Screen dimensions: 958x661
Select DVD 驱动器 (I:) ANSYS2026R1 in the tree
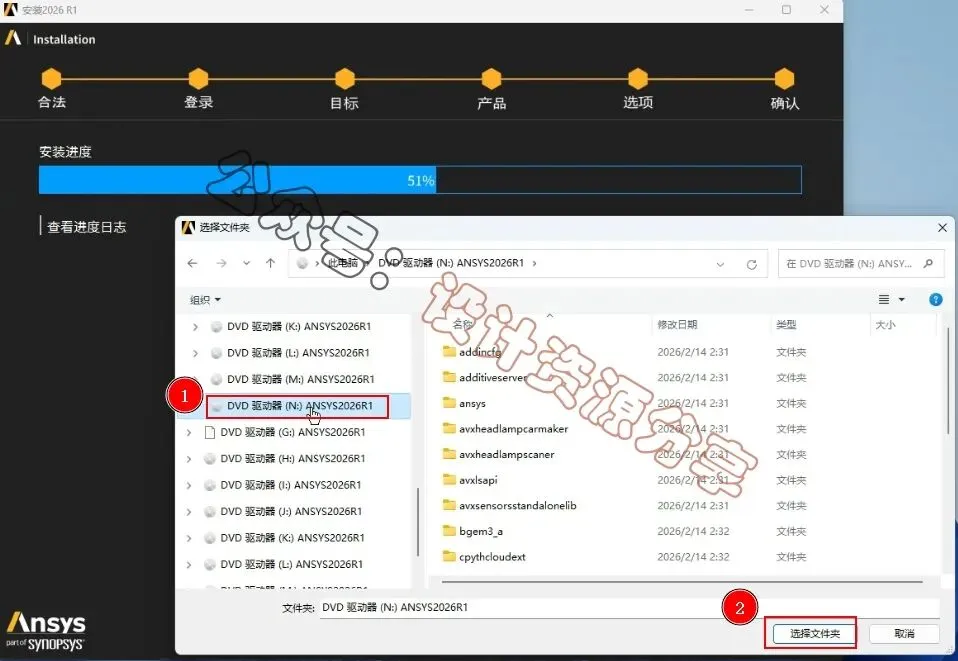coord(291,485)
